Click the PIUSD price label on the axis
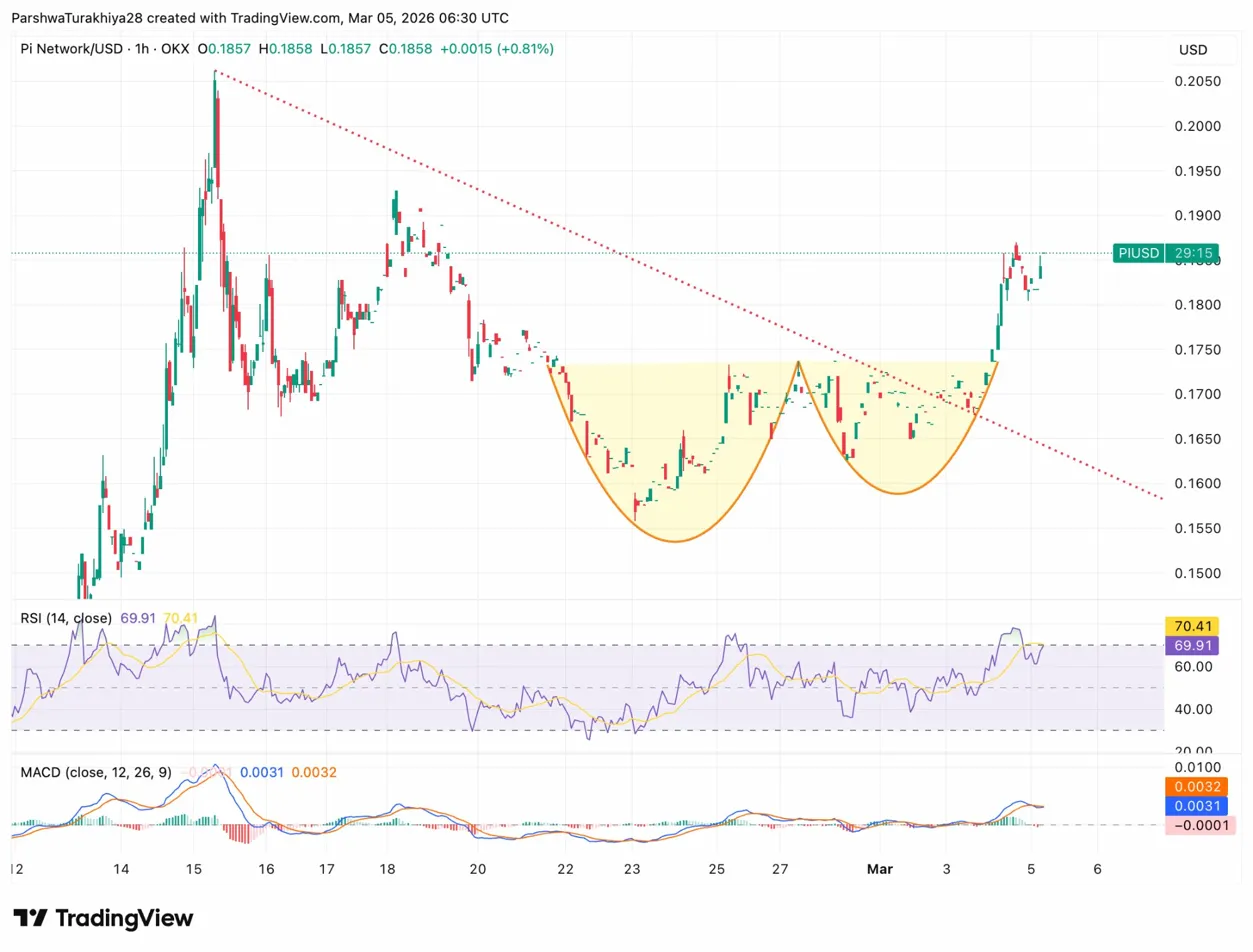The image size is (1253, 952). (1138, 254)
